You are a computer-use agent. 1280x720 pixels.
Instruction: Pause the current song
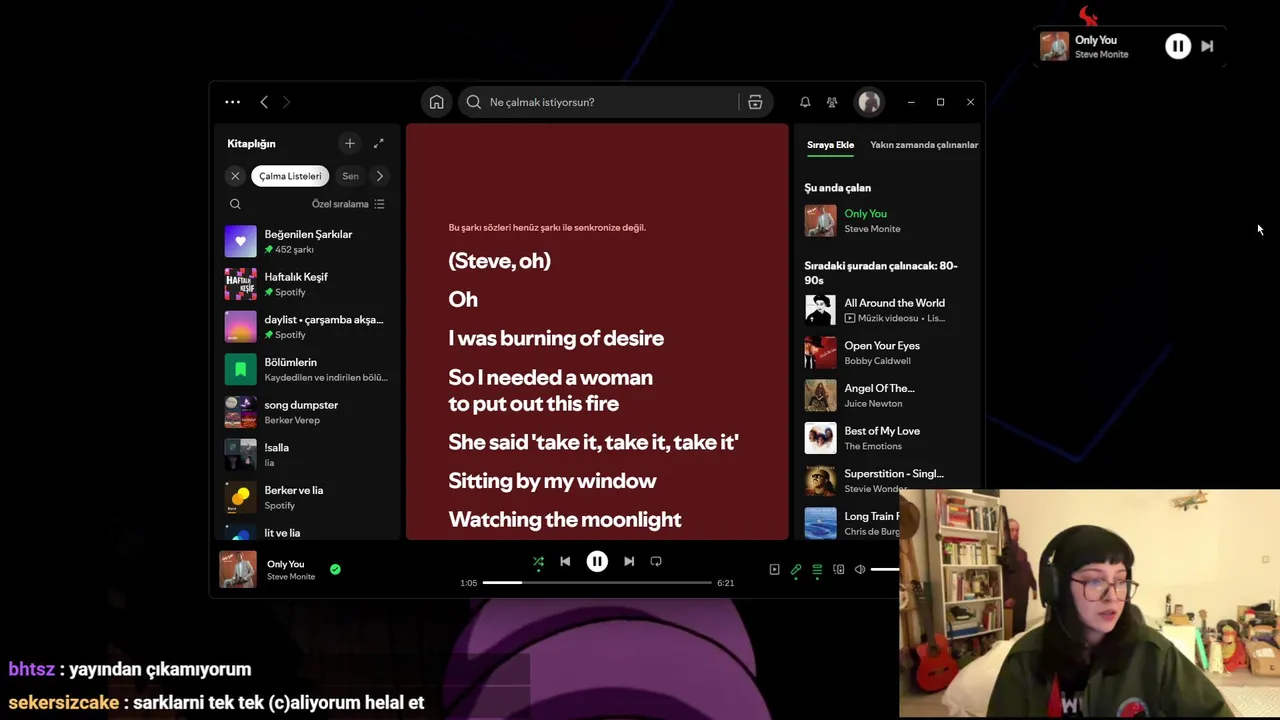click(x=597, y=562)
